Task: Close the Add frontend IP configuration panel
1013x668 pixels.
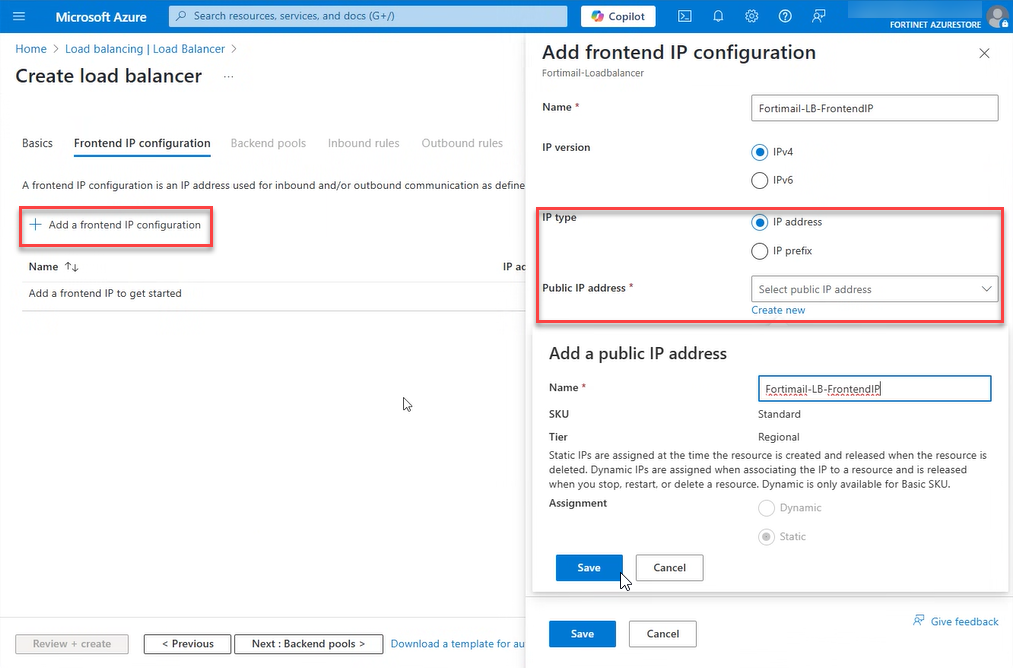Action: 984,53
